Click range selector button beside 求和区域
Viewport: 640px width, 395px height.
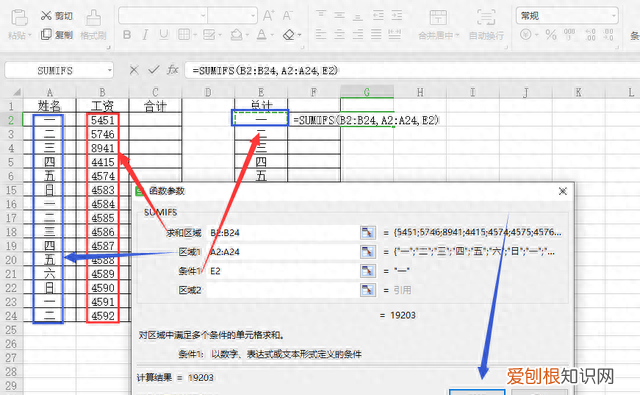tap(368, 233)
